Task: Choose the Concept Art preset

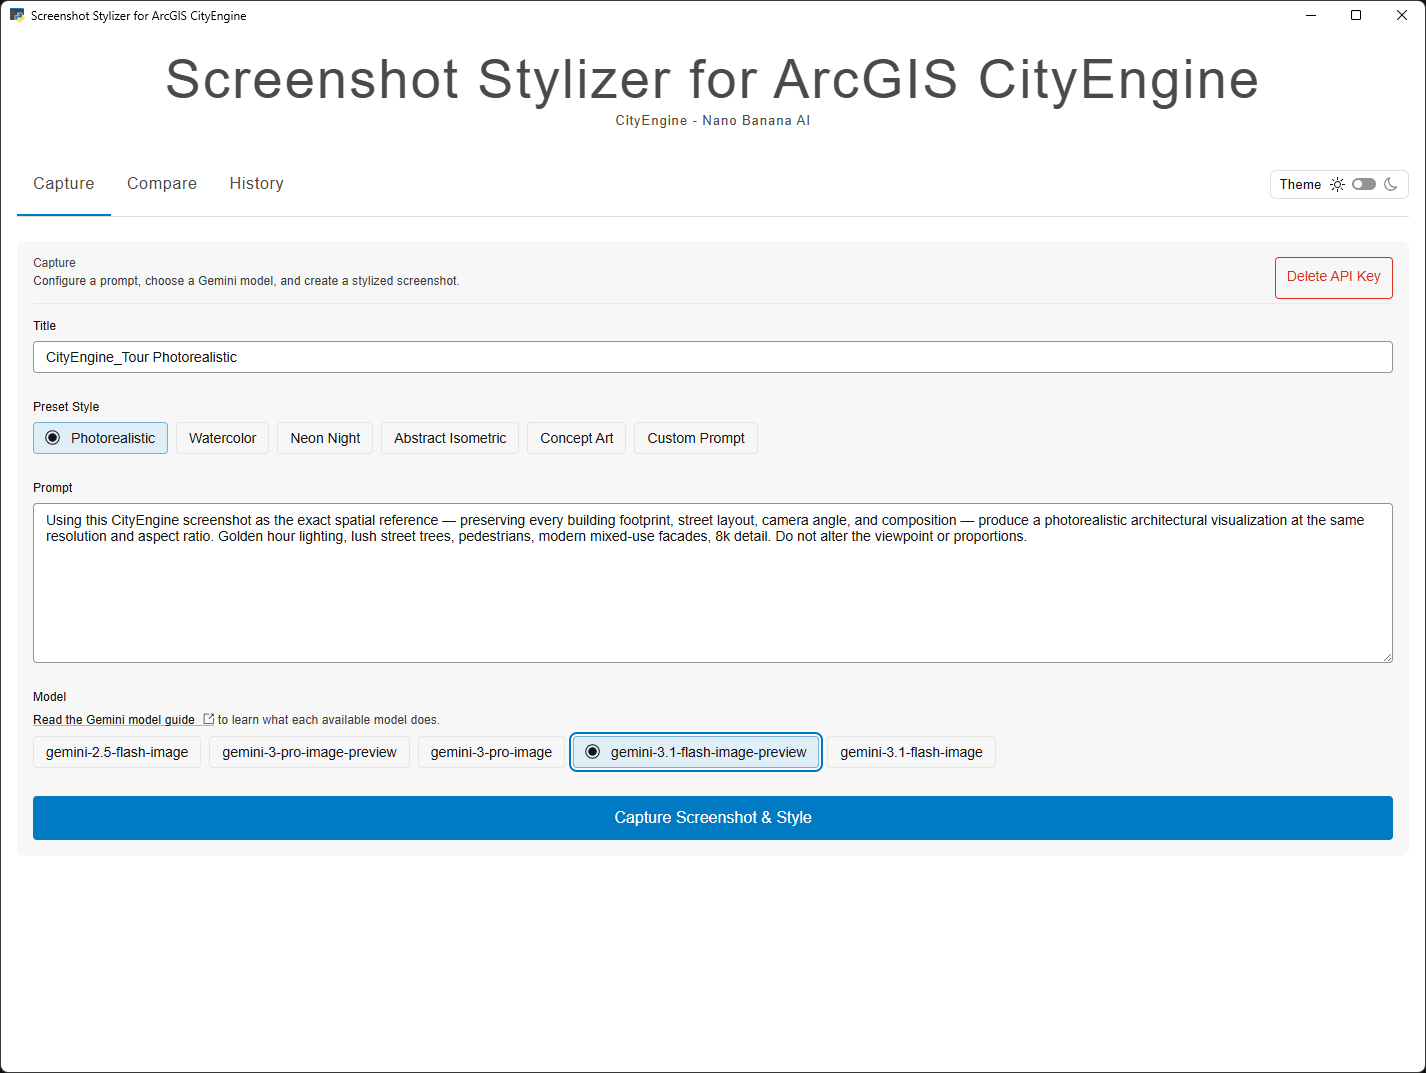Action: 577,438
